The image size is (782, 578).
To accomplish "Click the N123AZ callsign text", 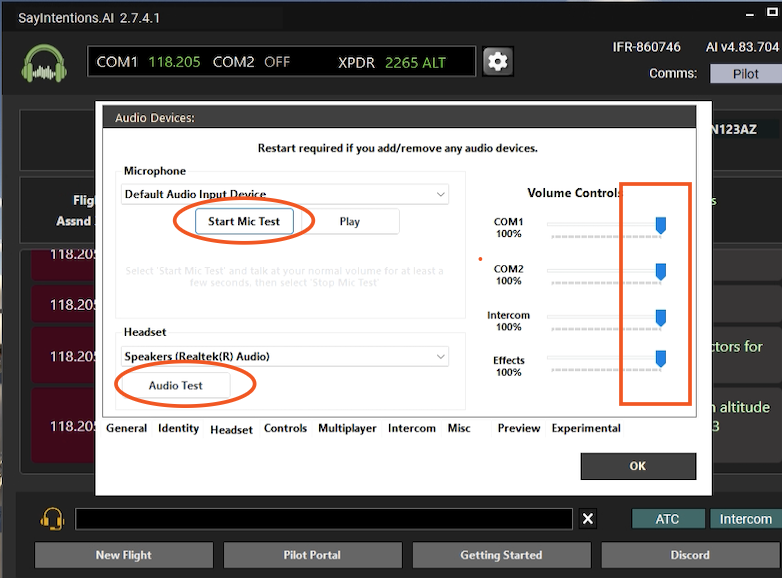I will [x=734, y=130].
